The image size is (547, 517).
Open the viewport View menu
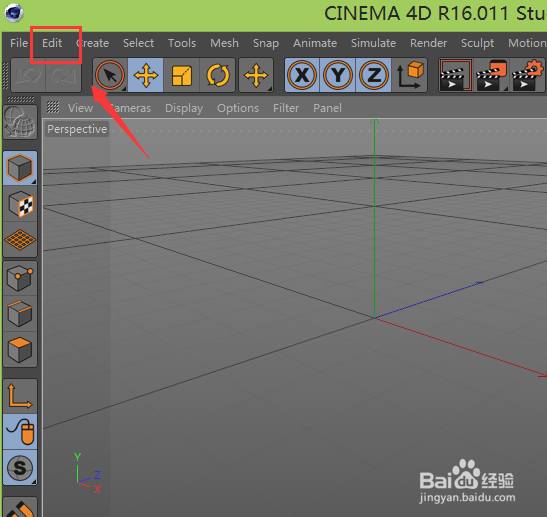pyautogui.click(x=80, y=108)
